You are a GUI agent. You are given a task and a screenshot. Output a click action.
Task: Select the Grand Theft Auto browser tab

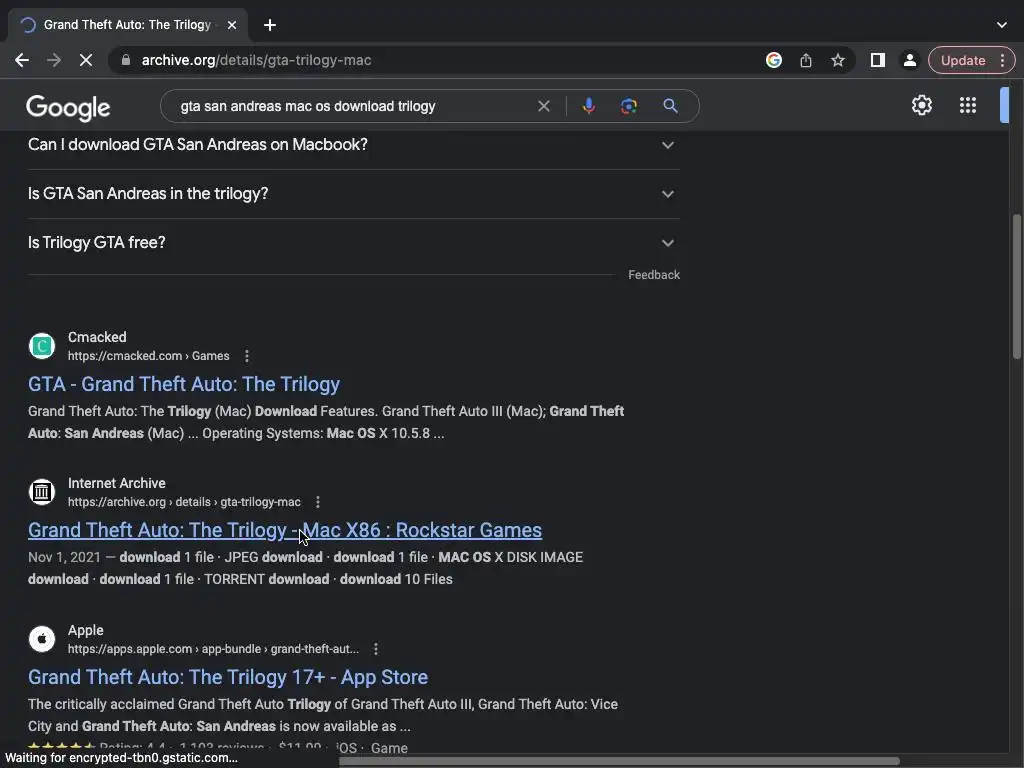coord(128,25)
